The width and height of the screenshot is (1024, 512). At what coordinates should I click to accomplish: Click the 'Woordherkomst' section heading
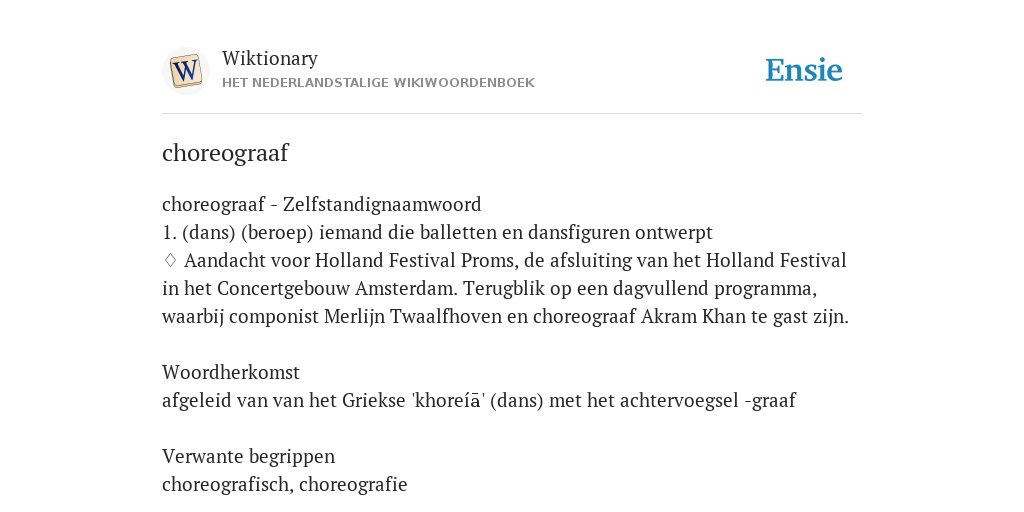coord(231,372)
